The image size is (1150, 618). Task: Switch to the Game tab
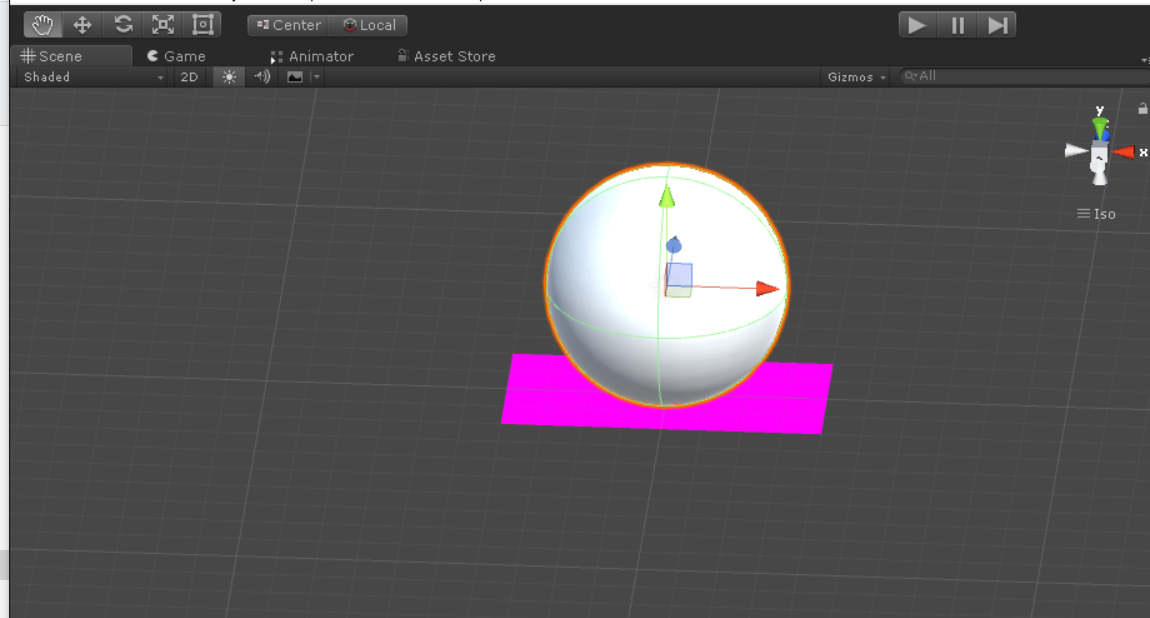[181, 56]
